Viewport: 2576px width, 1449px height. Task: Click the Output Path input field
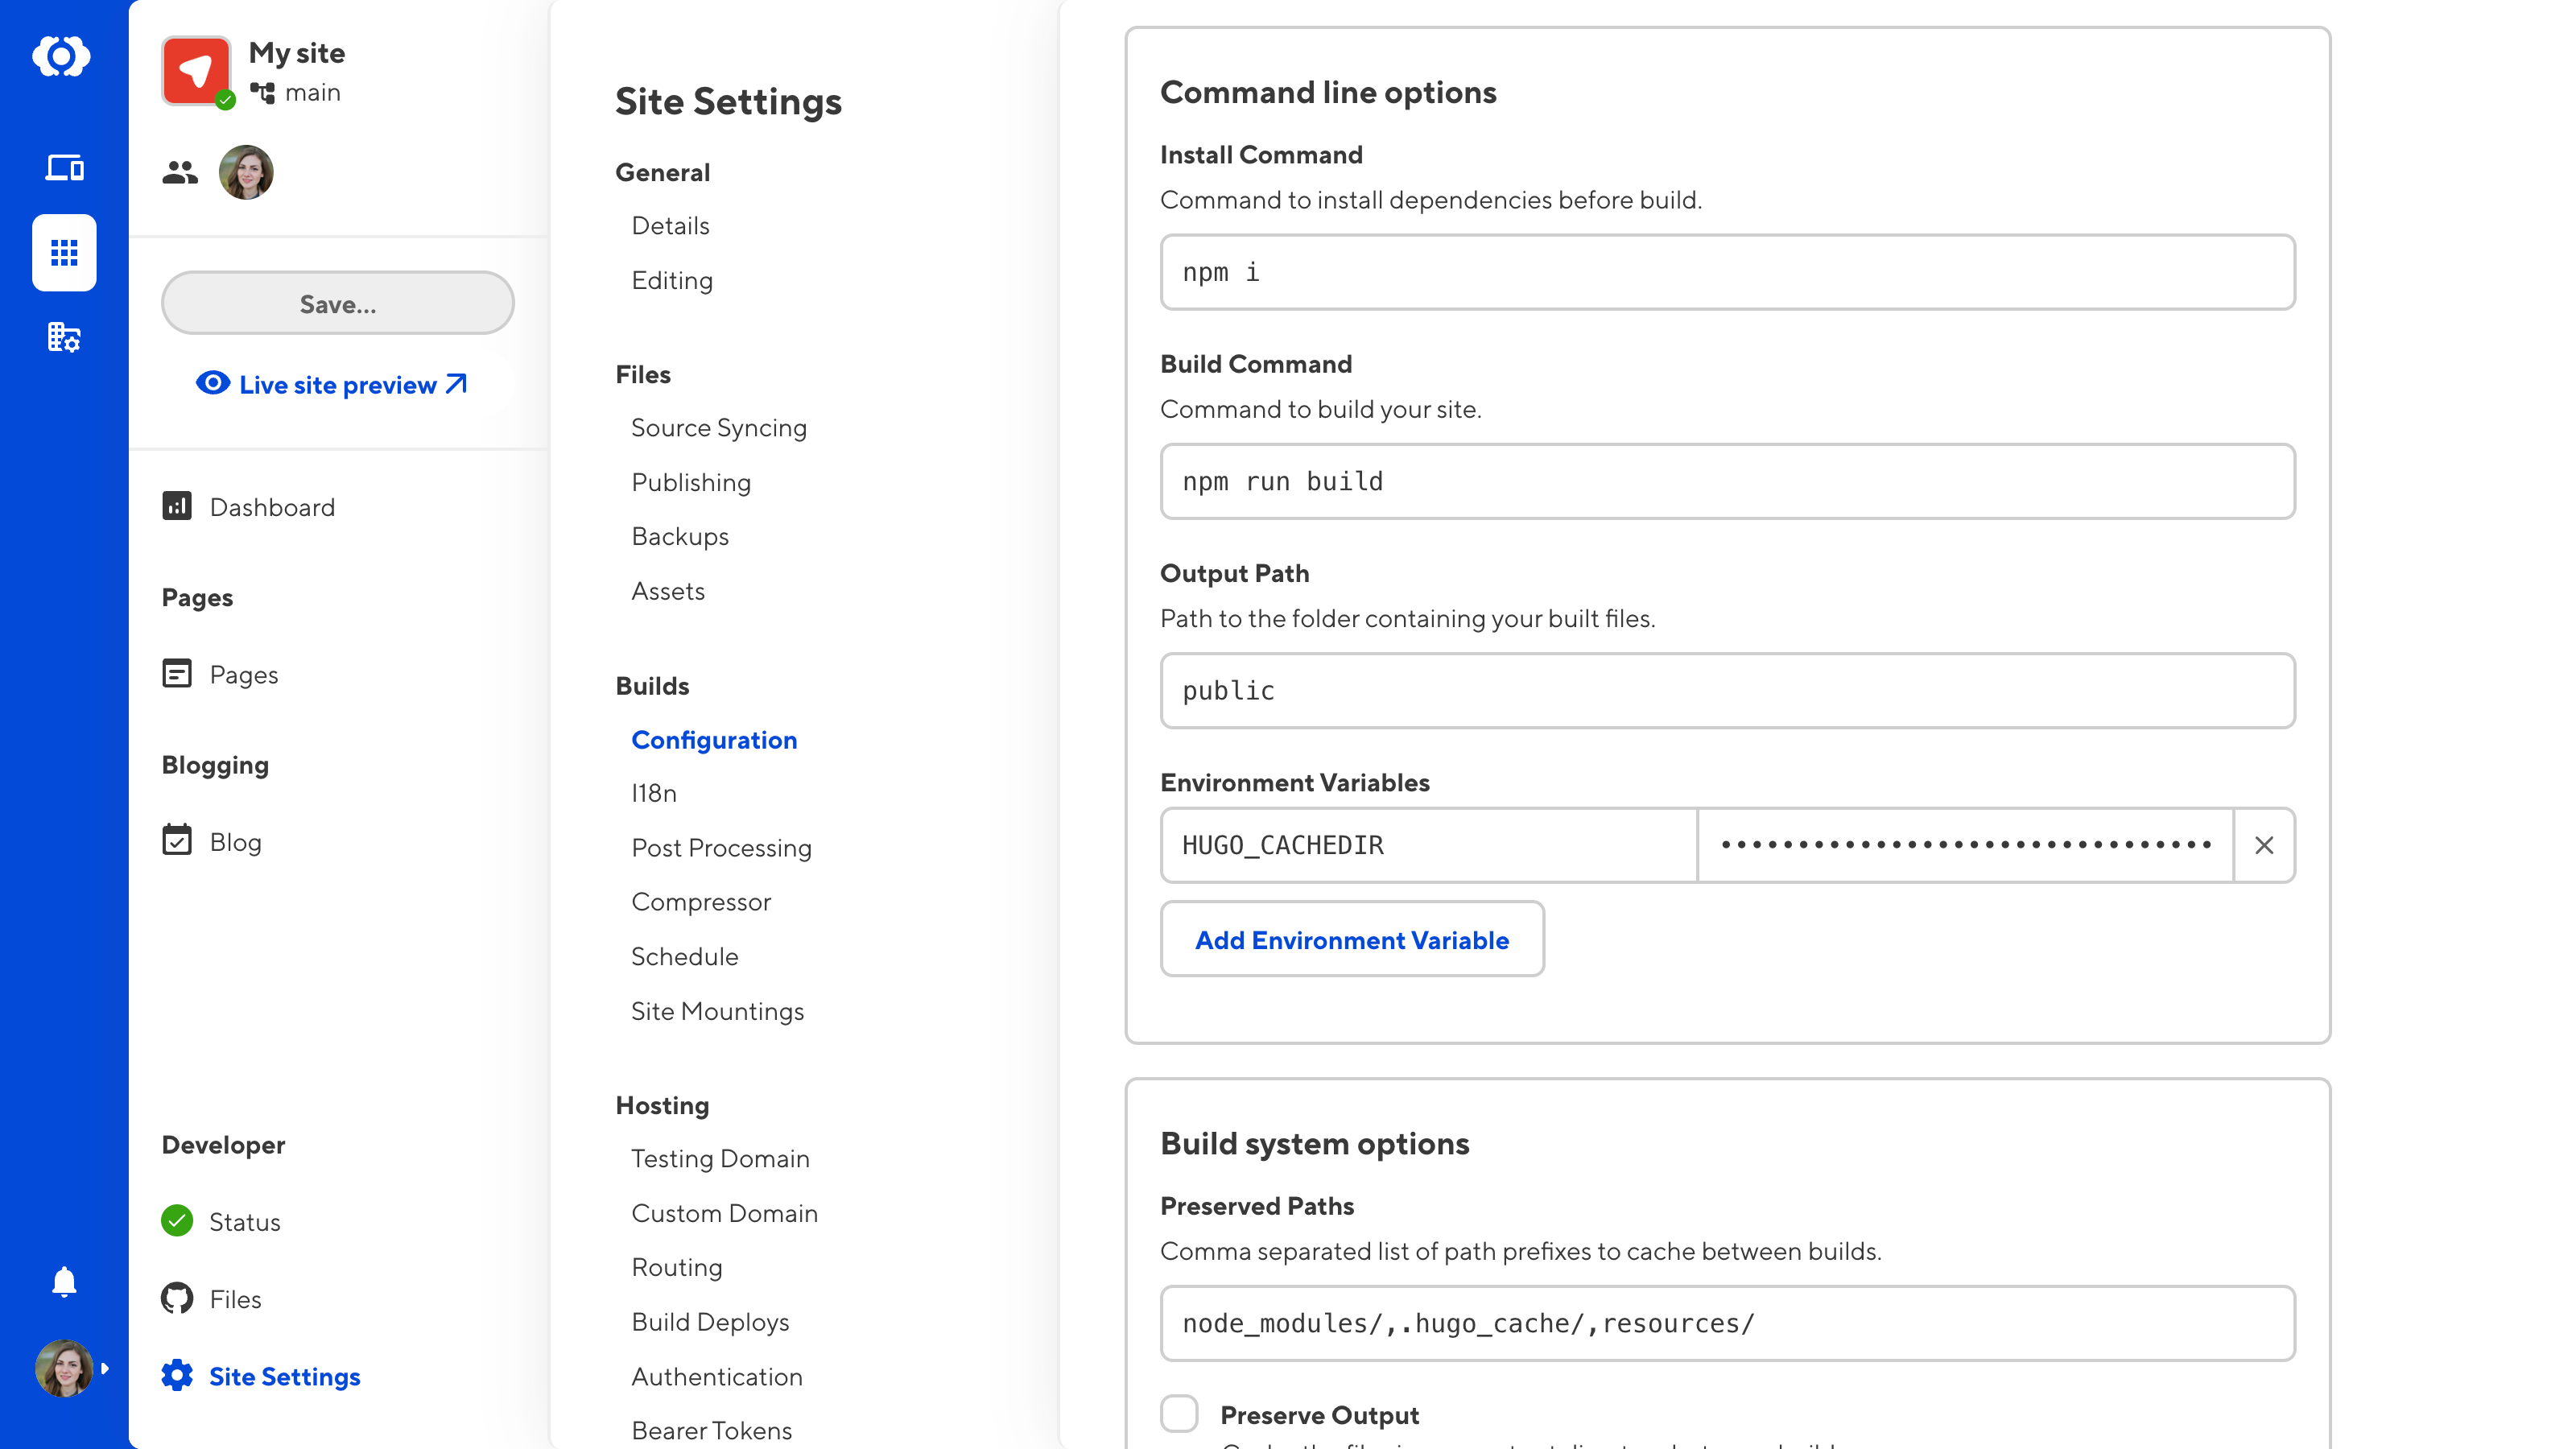[1727, 690]
